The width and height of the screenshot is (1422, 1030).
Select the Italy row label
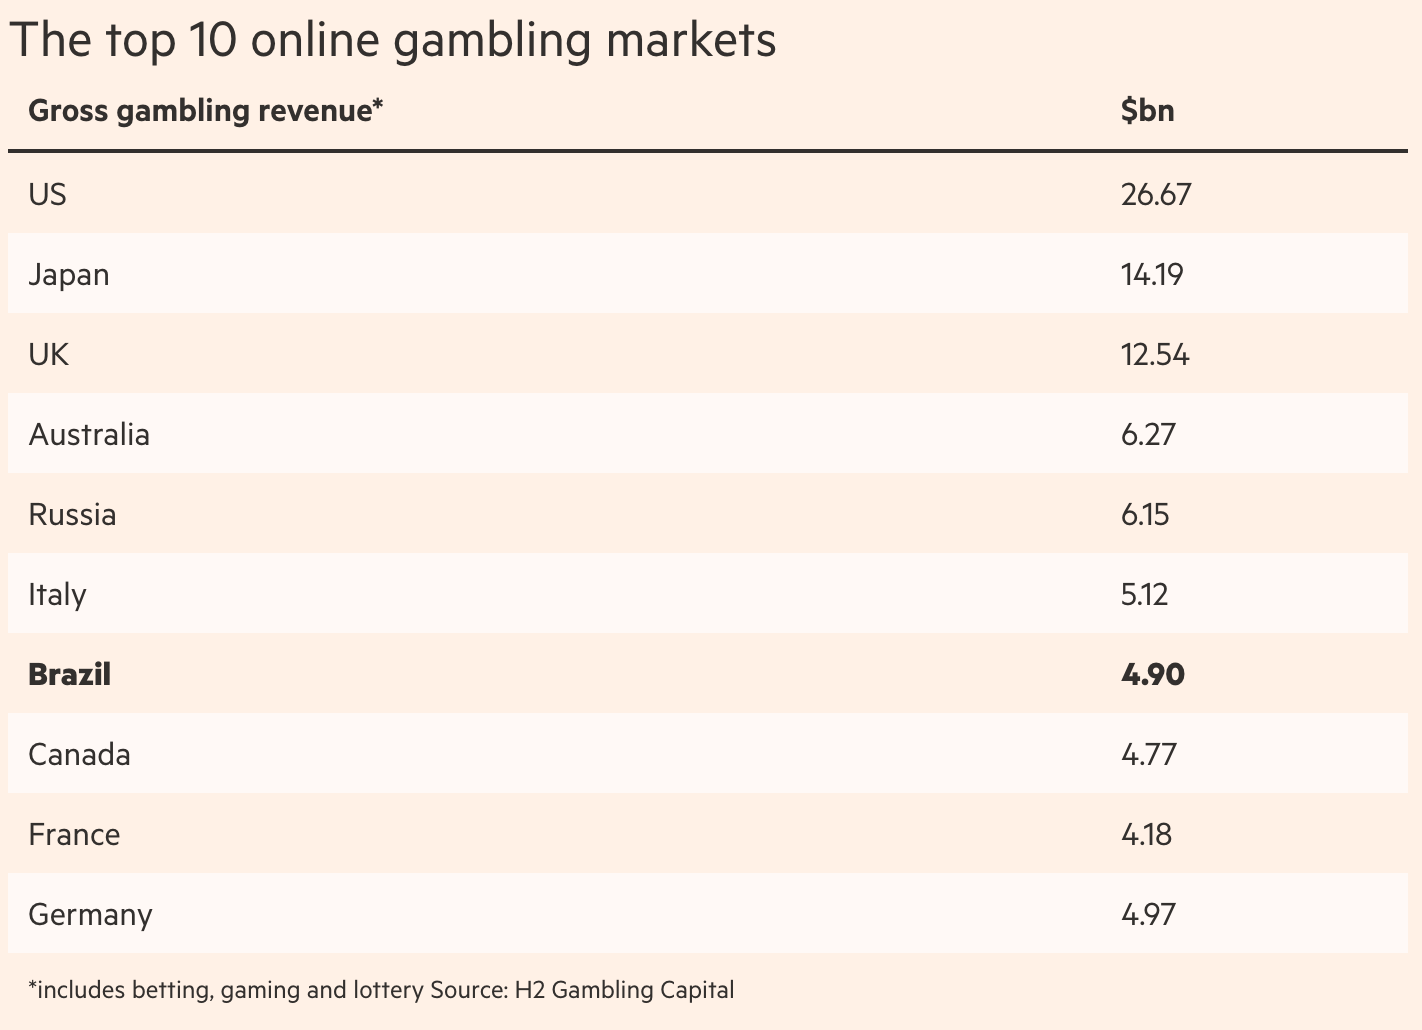[57, 594]
